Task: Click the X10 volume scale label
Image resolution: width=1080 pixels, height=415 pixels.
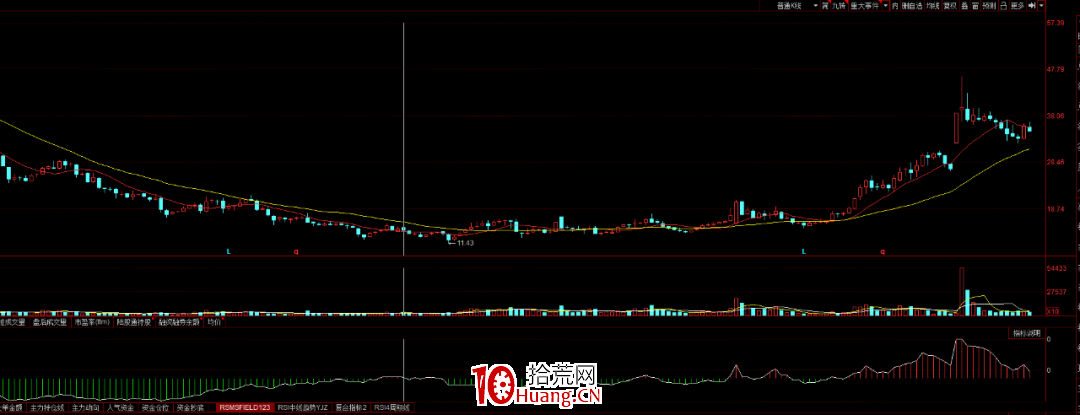Action: point(1052,312)
